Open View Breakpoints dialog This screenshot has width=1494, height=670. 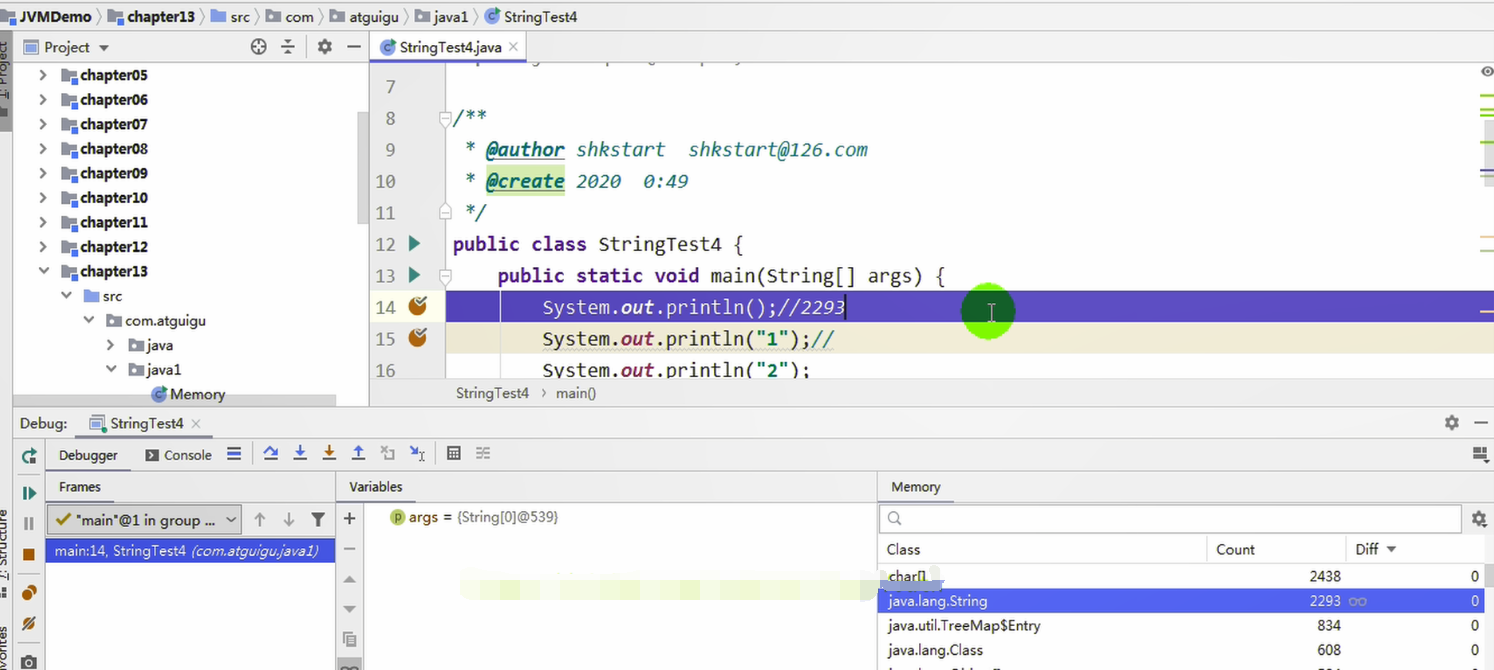pyautogui.click(x=29, y=593)
